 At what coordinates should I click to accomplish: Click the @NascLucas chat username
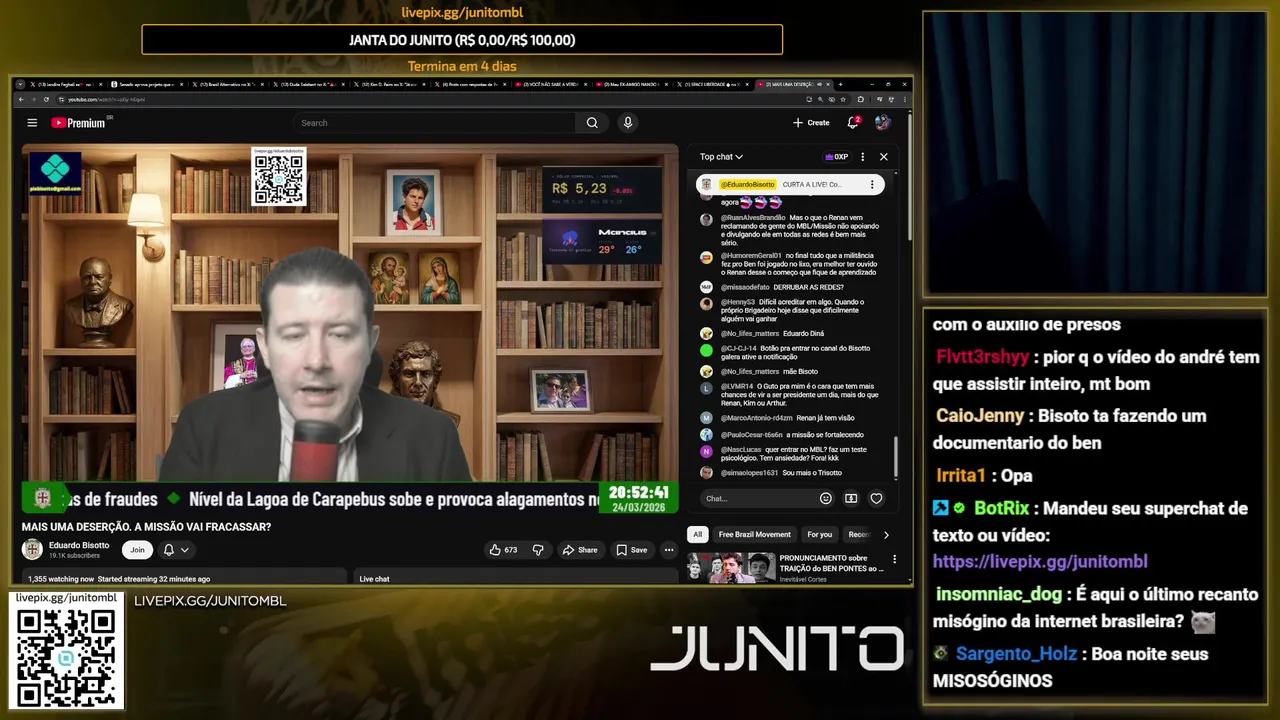coord(741,450)
